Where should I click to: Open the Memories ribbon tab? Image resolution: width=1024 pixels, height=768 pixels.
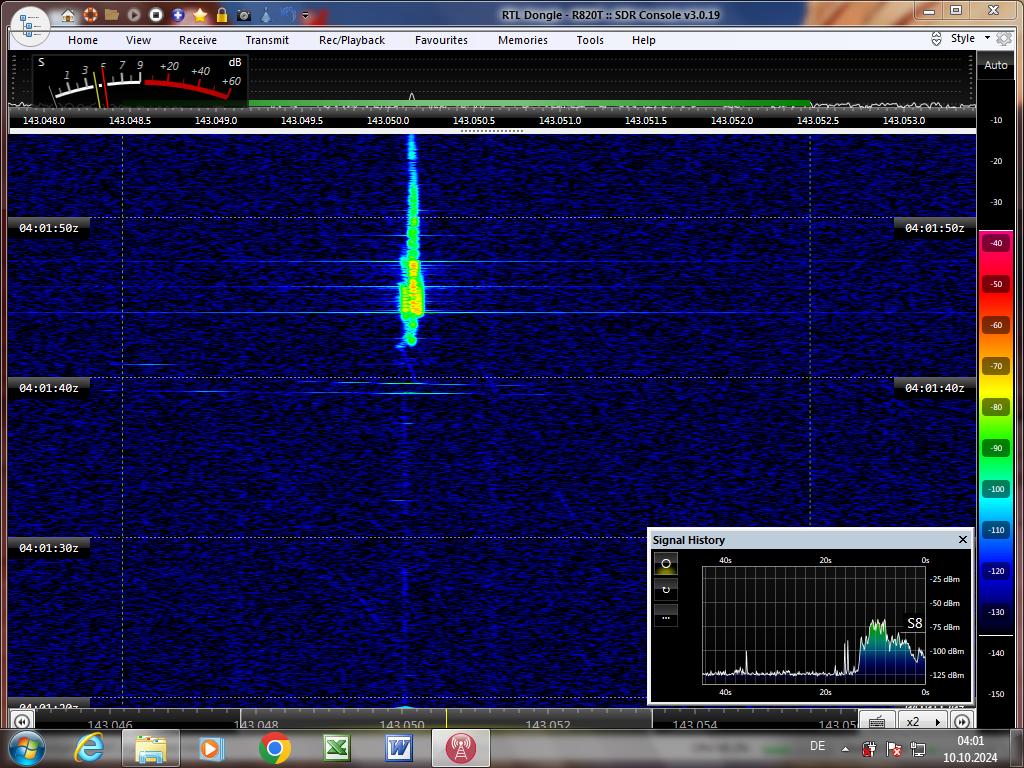click(522, 40)
